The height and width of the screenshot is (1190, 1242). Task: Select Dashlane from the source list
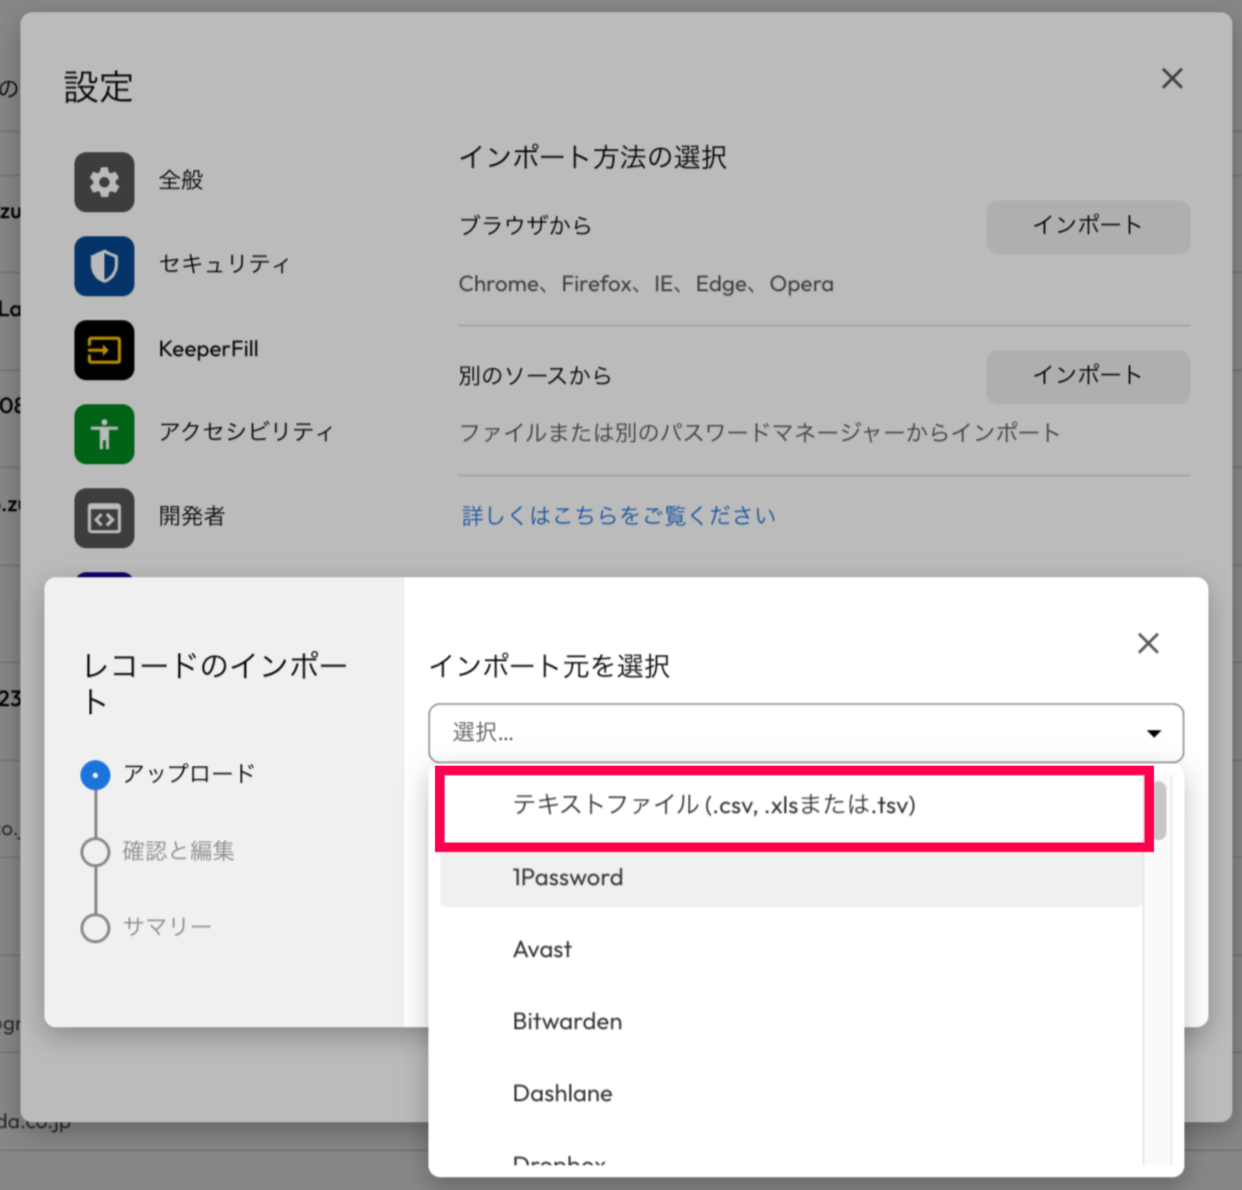[x=562, y=1094]
